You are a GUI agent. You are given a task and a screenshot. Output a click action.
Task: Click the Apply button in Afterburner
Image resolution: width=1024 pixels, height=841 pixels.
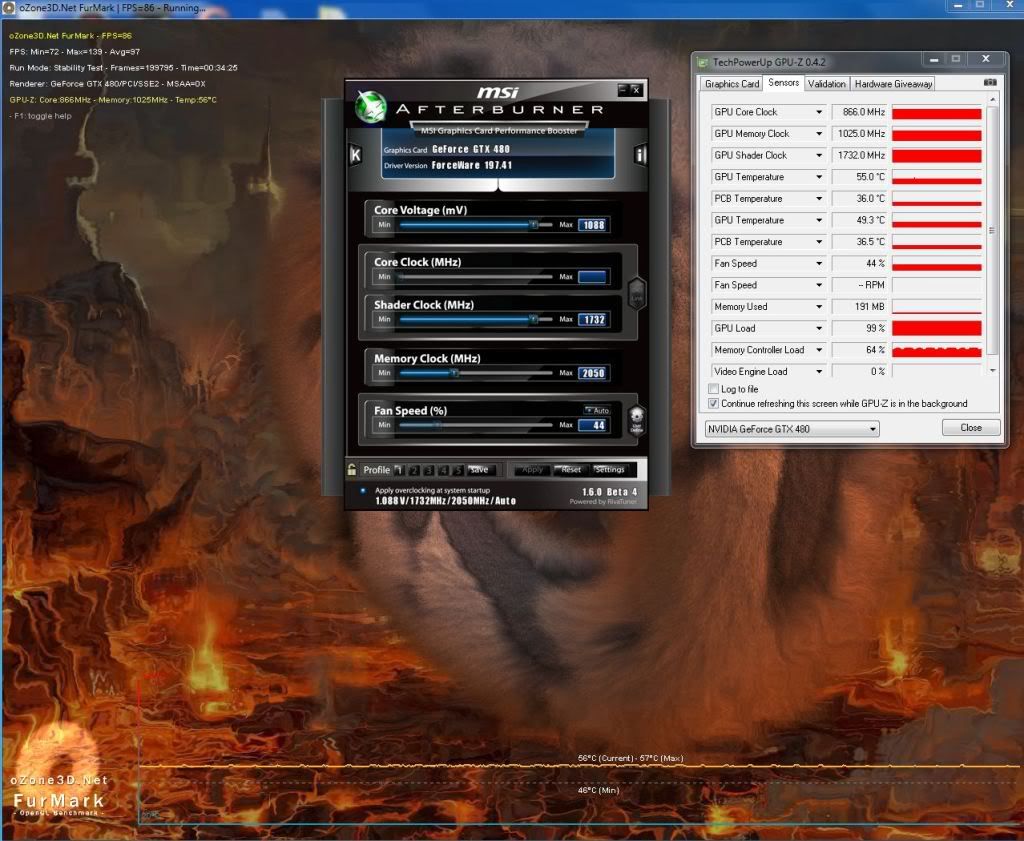pyautogui.click(x=532, y=470)
